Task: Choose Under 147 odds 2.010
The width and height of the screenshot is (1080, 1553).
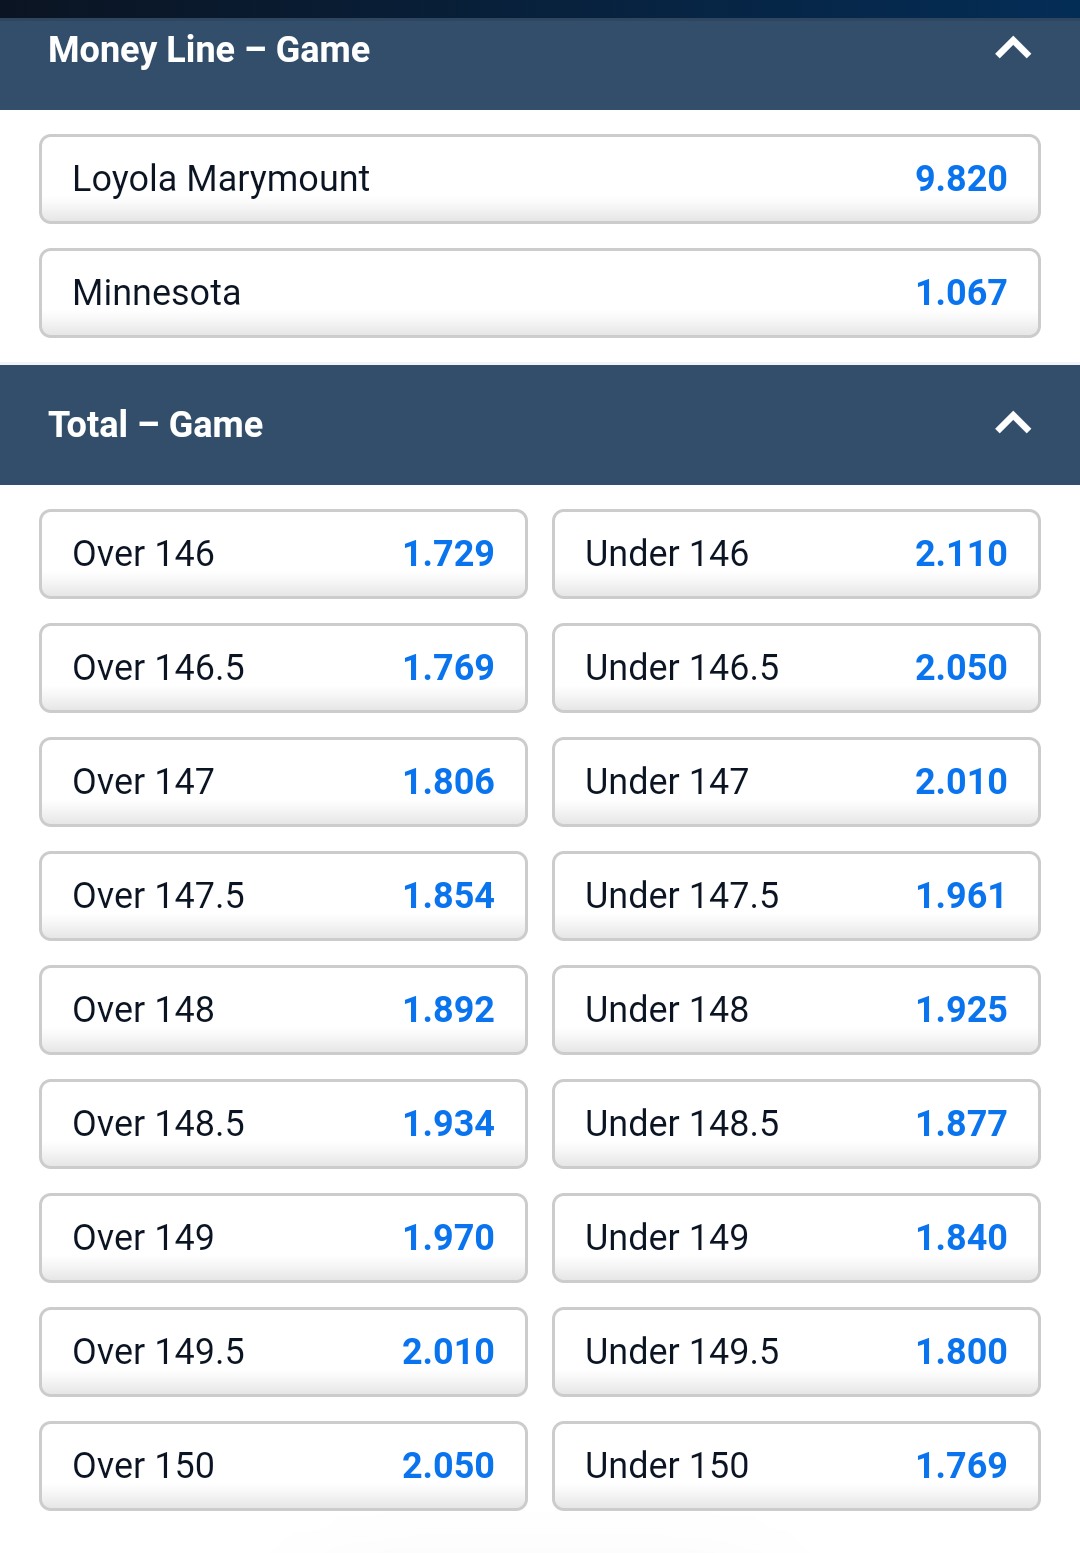Action: 796,782
